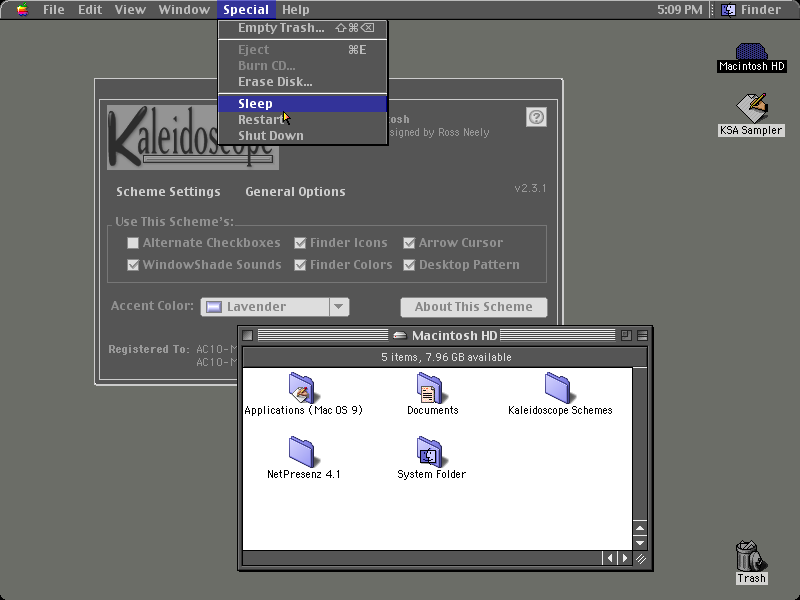Choose Sleep in the Special menu
Screen dimensions: 800x600
tap(303, 104)
